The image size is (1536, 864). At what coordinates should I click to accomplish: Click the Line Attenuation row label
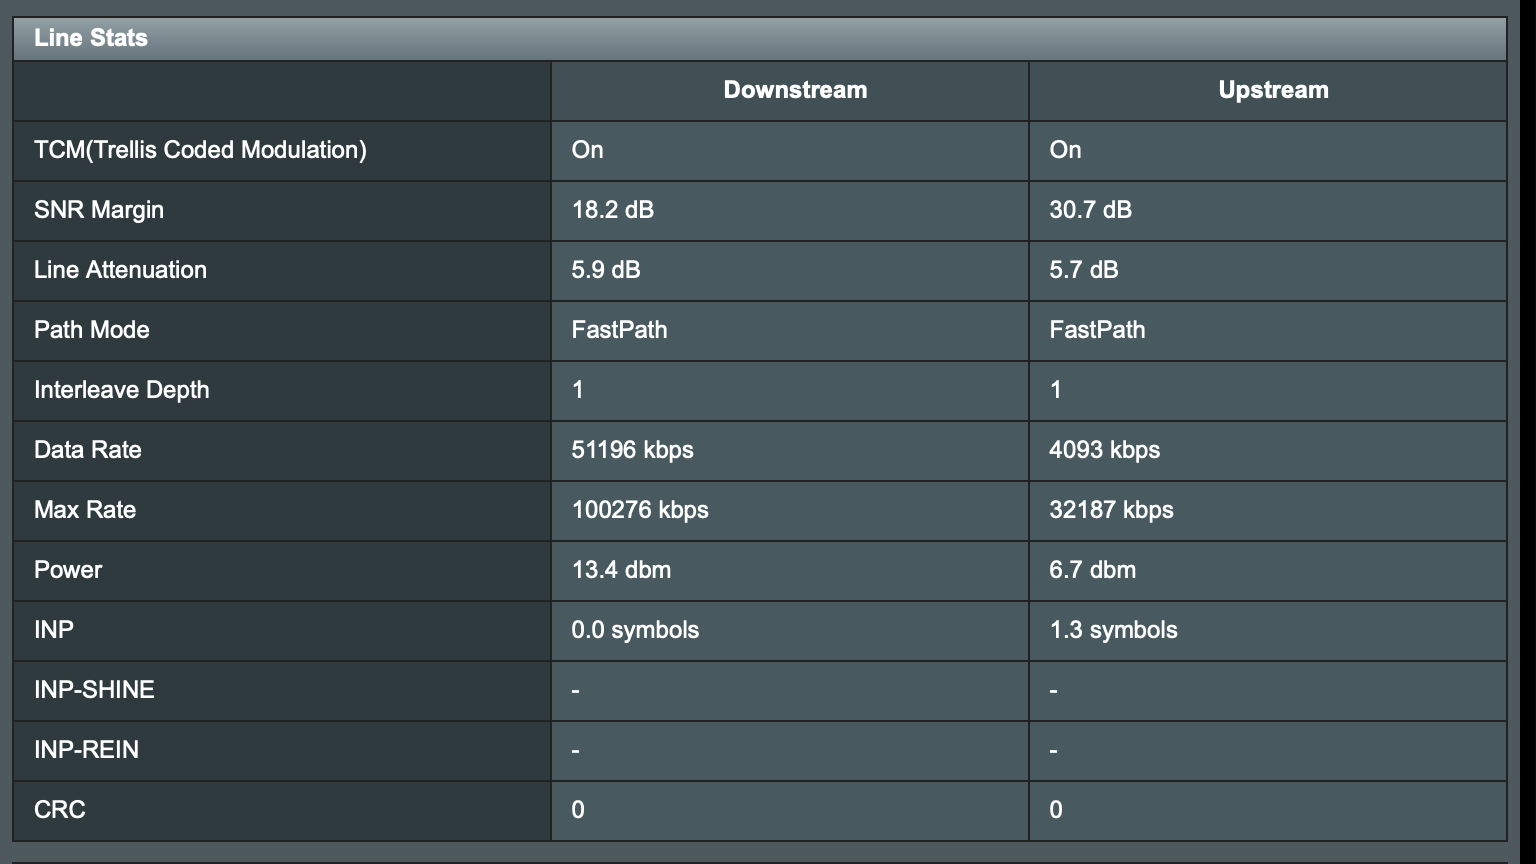click(x=120, y=270)
